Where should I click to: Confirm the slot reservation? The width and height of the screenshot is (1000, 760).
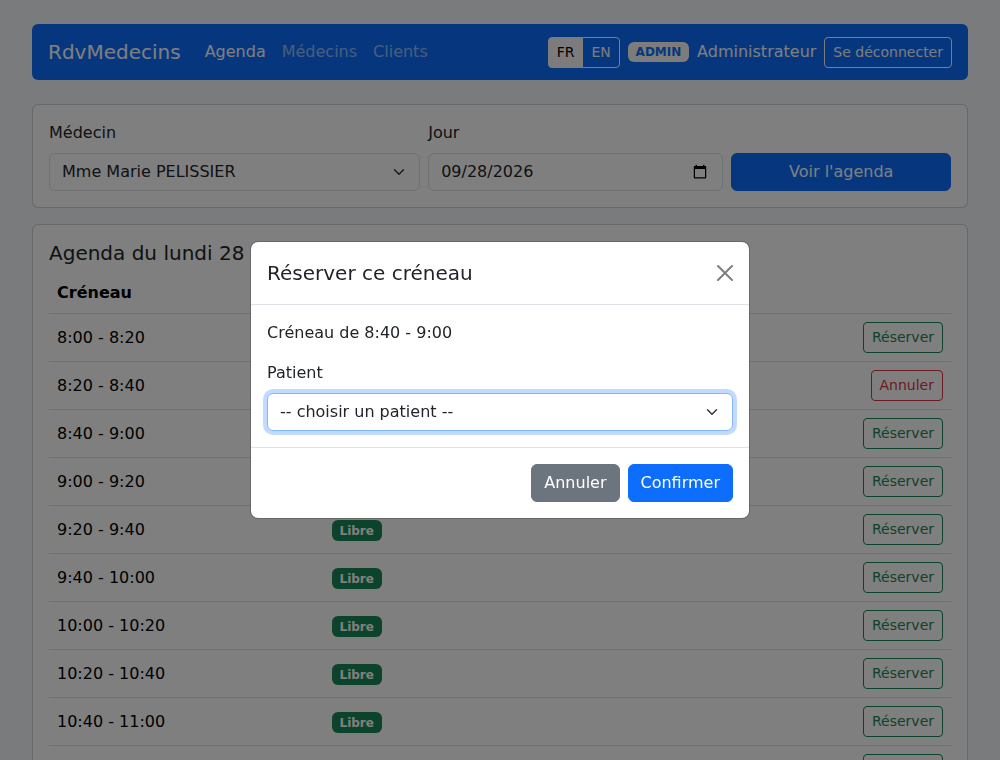(x=680, y=483)
